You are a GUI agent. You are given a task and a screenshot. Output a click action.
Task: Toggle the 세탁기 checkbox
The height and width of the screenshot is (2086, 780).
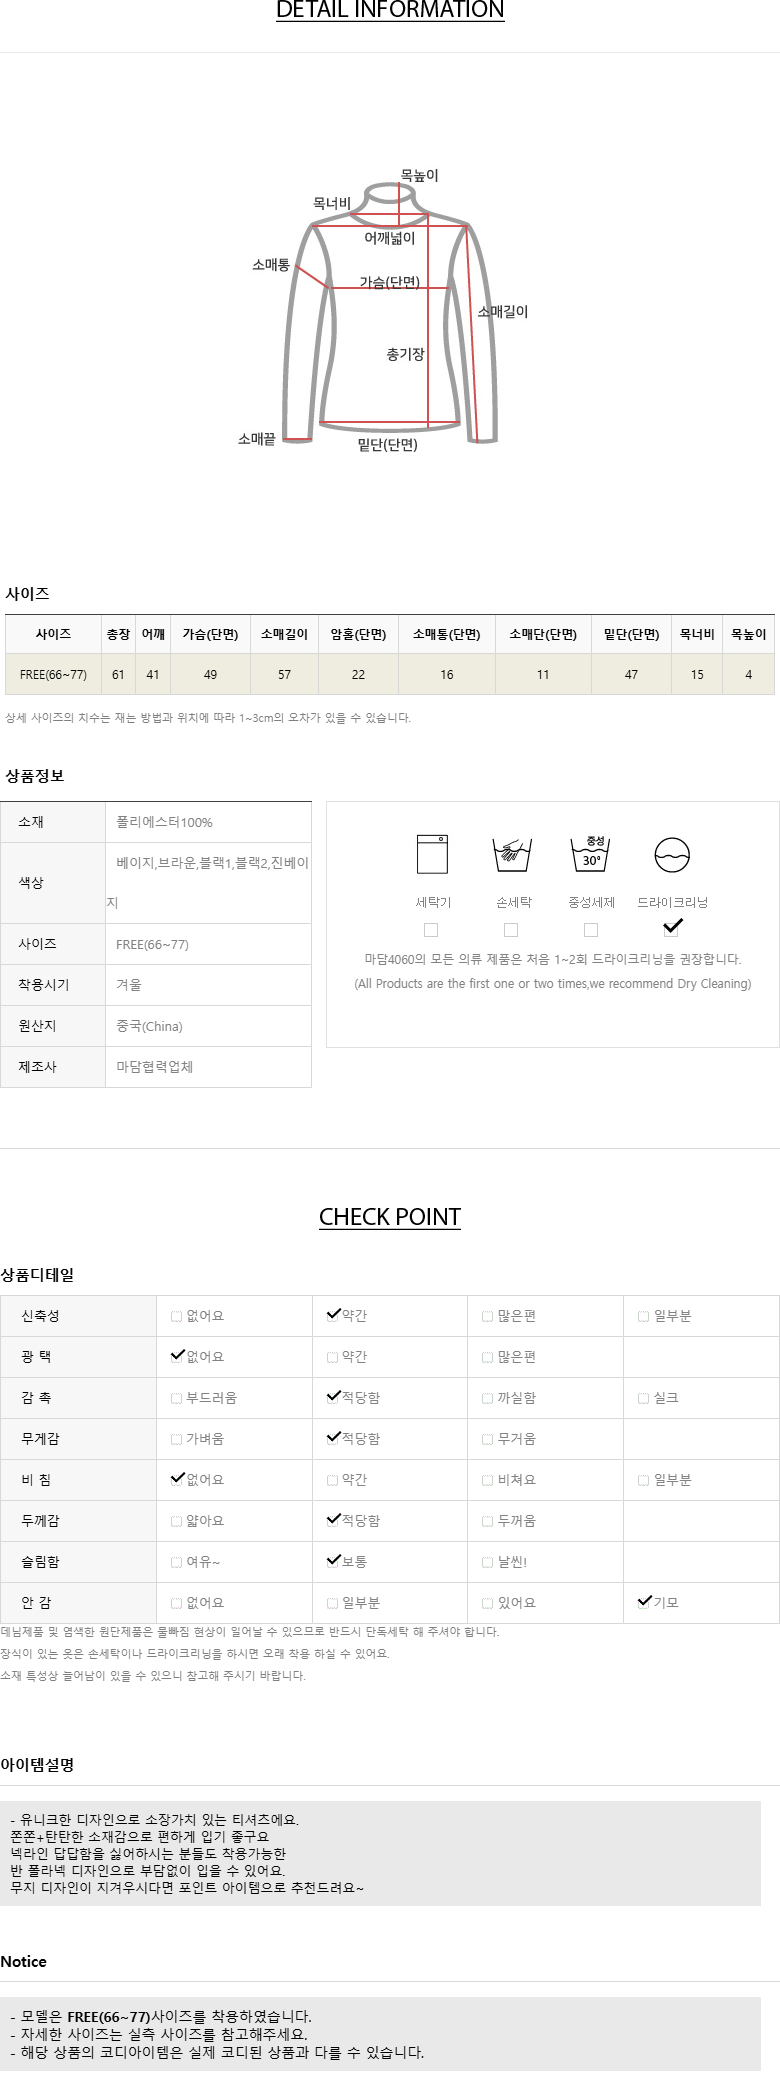coord(431,930)
